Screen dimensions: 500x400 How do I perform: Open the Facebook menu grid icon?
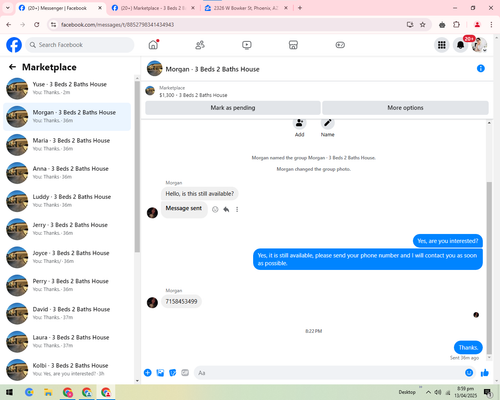coord(442,45)
